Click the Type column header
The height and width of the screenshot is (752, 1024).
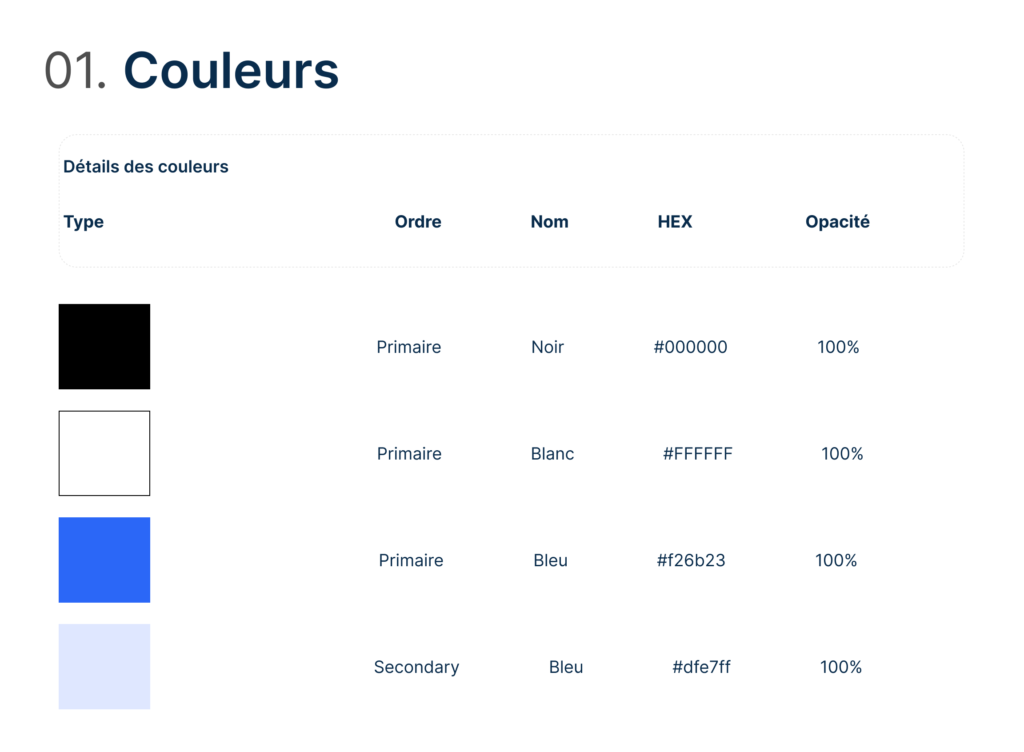(x=84, y=222)
